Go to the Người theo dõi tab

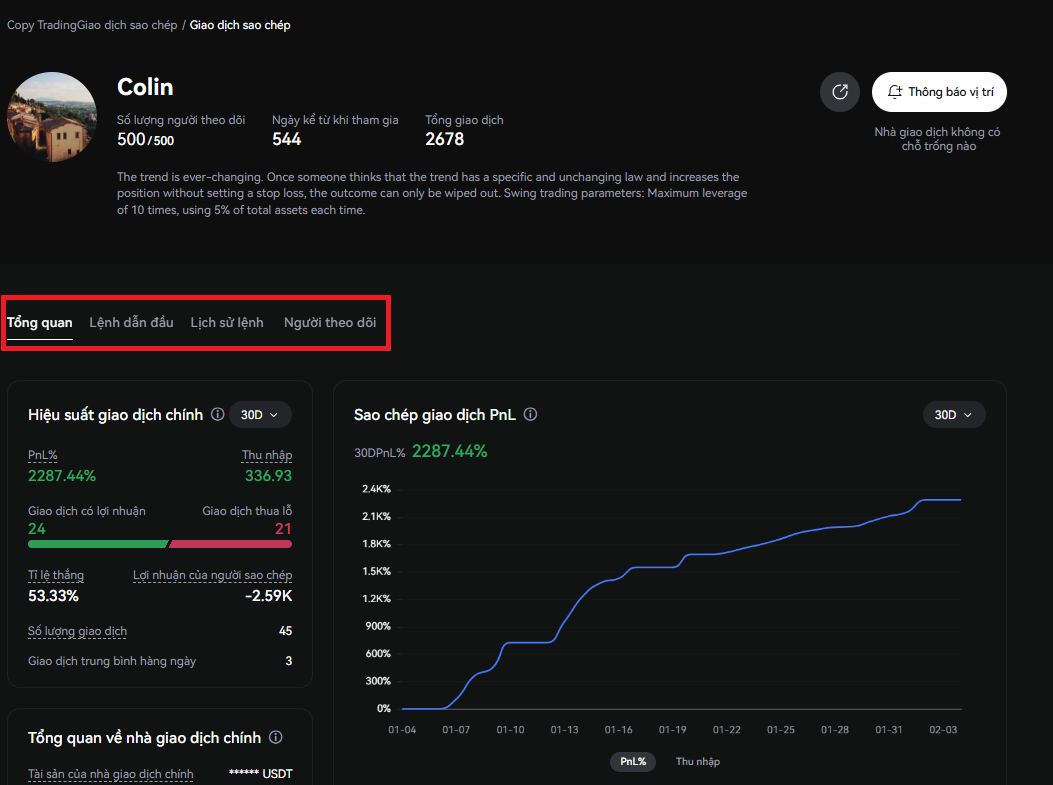[x=330, y=323]
